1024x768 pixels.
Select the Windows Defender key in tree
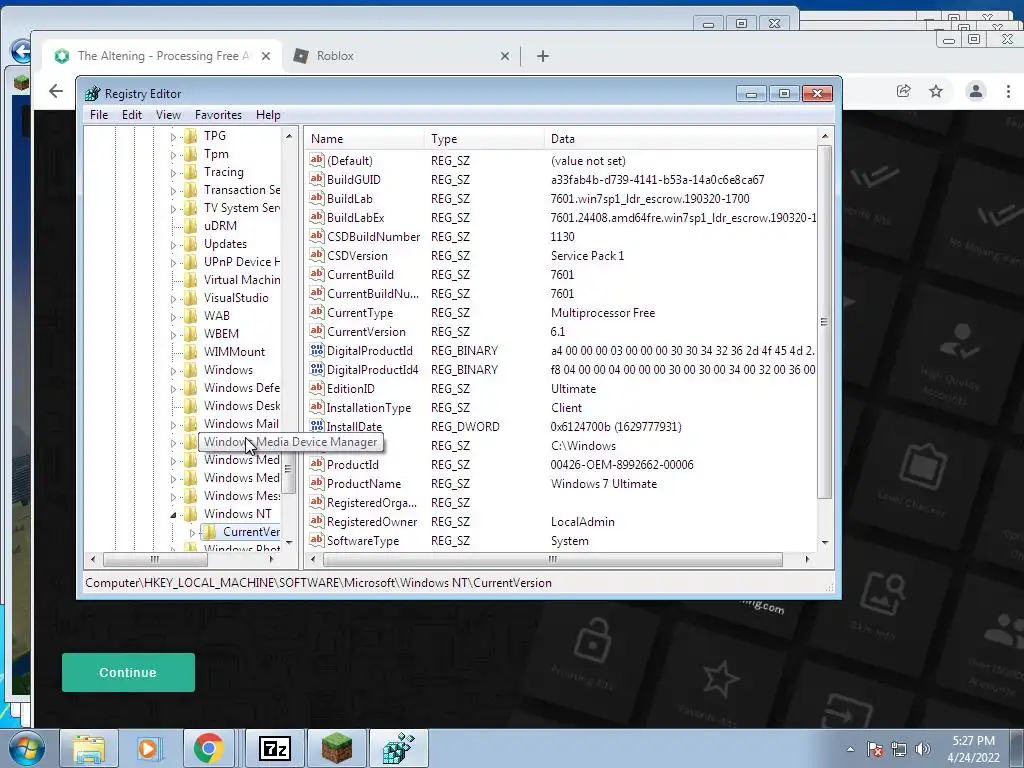tap(242, 388)
